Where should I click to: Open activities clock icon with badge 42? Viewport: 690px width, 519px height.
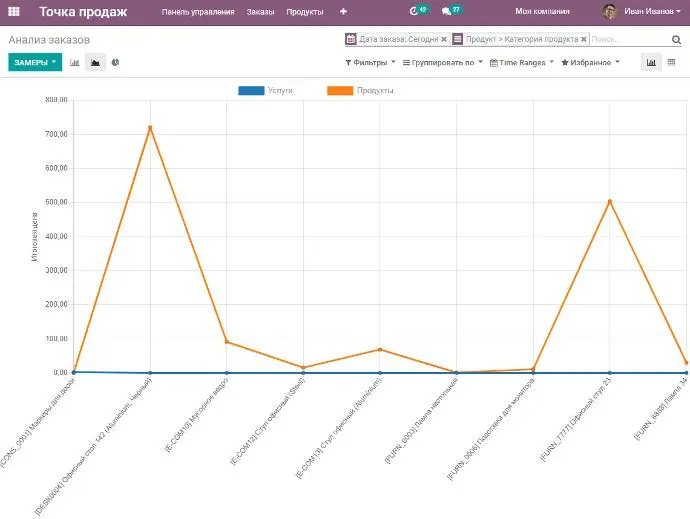[416, 12]
